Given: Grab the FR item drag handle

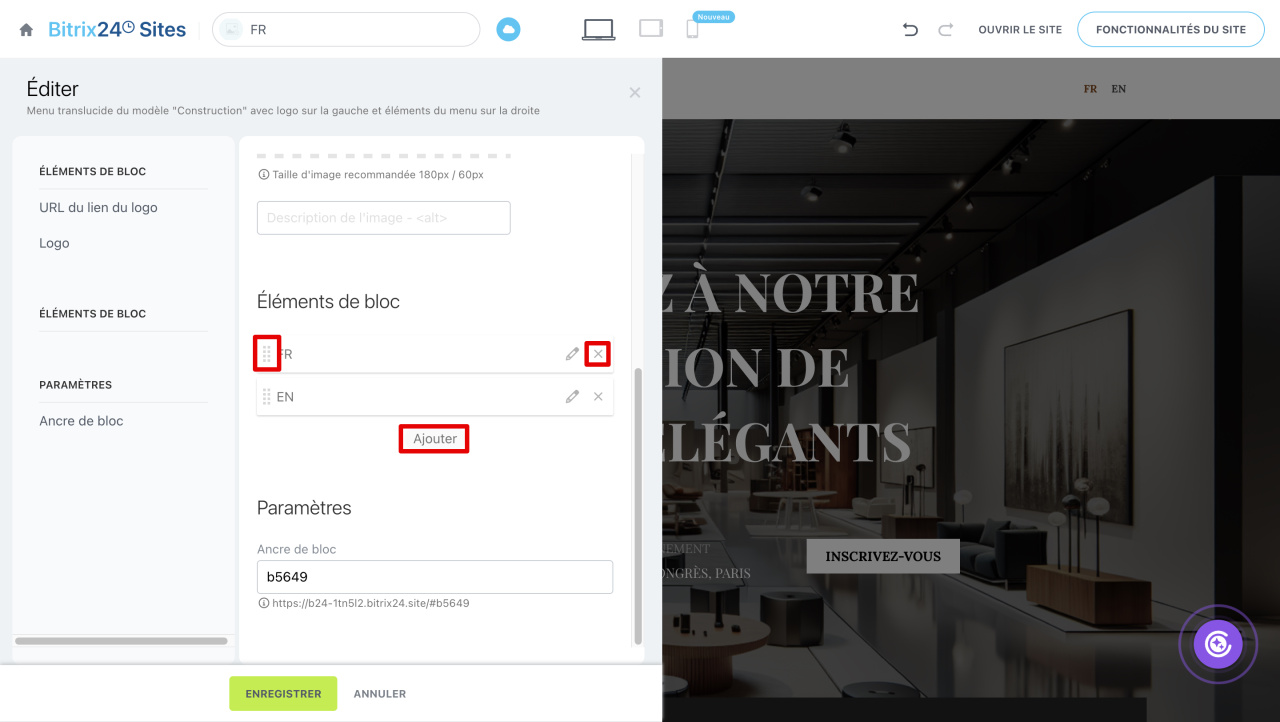Looking at the screenshot, I should [267, 354].
